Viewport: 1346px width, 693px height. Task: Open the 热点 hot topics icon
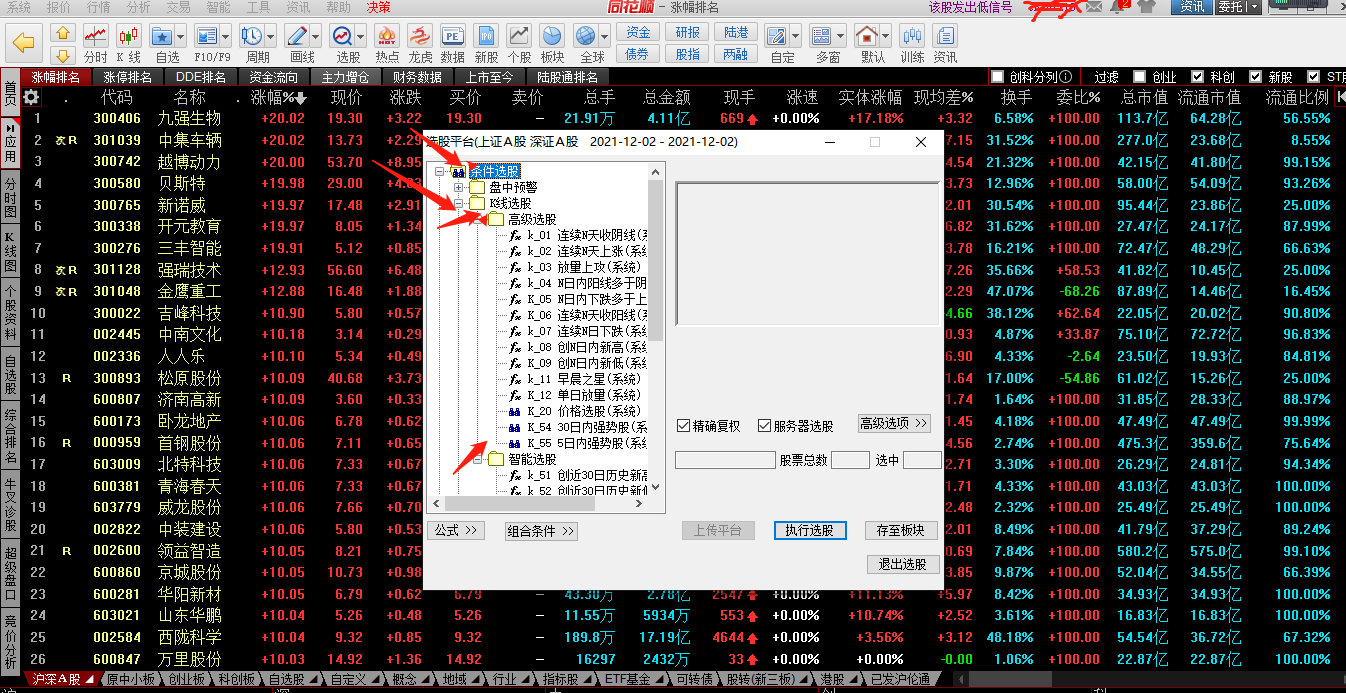[x=387, y=36]
